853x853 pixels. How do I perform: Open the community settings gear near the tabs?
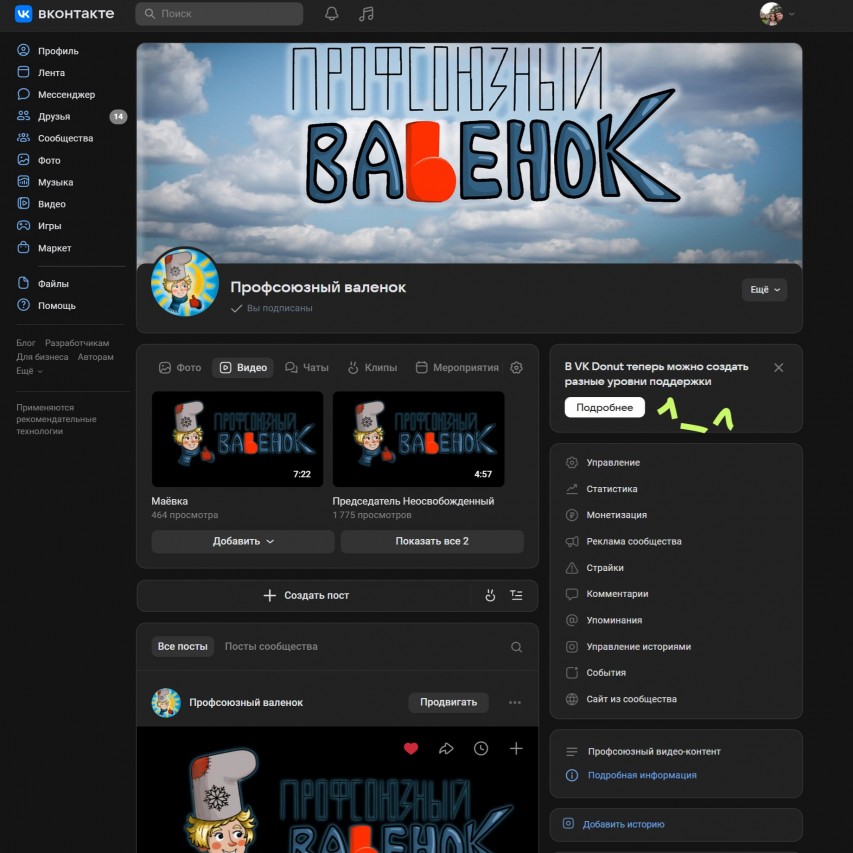[516, 368]
